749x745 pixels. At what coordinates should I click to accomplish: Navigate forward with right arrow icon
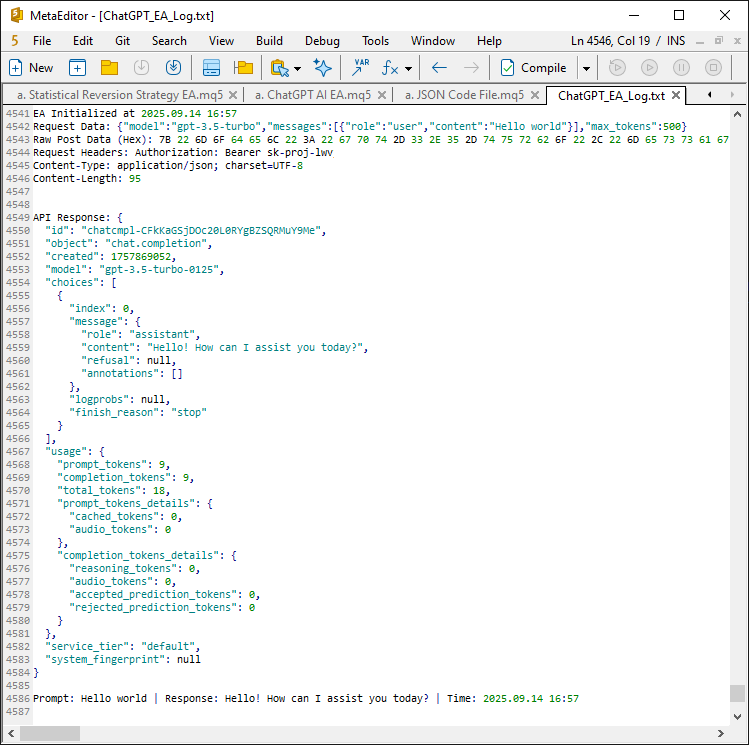tap(471, 68)
